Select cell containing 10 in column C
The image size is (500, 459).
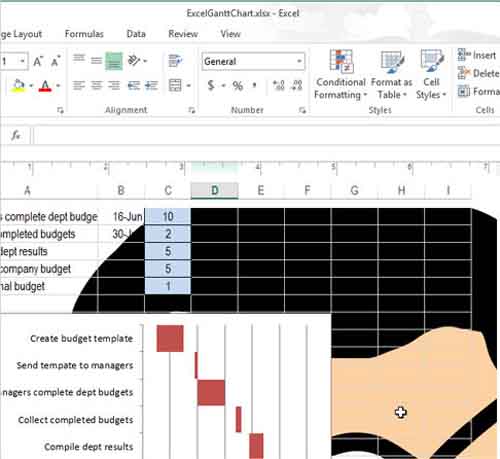[x=168, y=217]
